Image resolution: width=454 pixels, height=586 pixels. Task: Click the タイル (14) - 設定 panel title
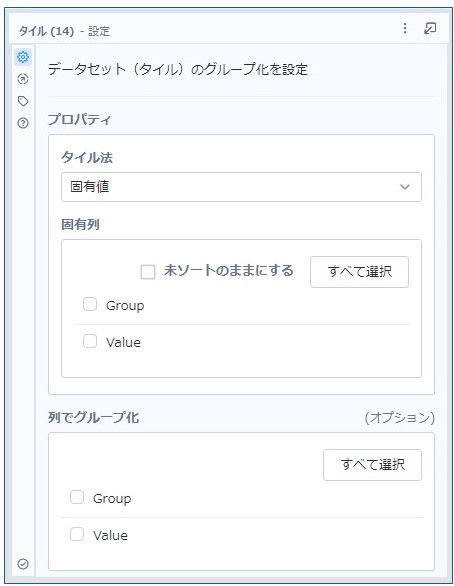click(x=64, y=31)
